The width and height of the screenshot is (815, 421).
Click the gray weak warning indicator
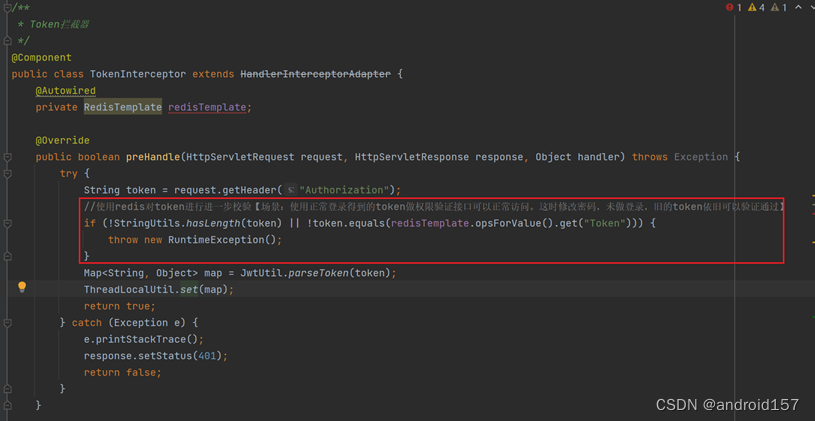coord(779,7)
